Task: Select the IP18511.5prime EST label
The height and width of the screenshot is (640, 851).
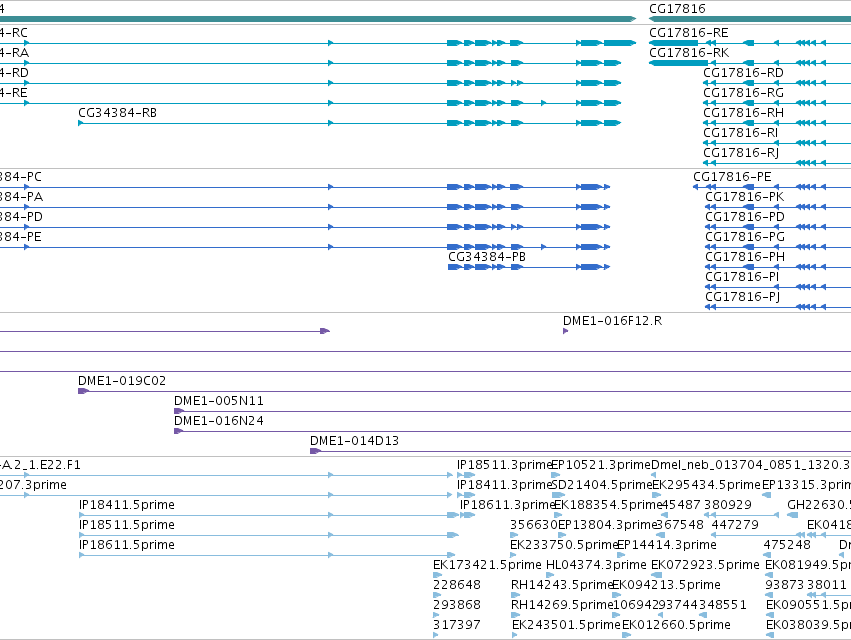Action: (x=127, y=525)
